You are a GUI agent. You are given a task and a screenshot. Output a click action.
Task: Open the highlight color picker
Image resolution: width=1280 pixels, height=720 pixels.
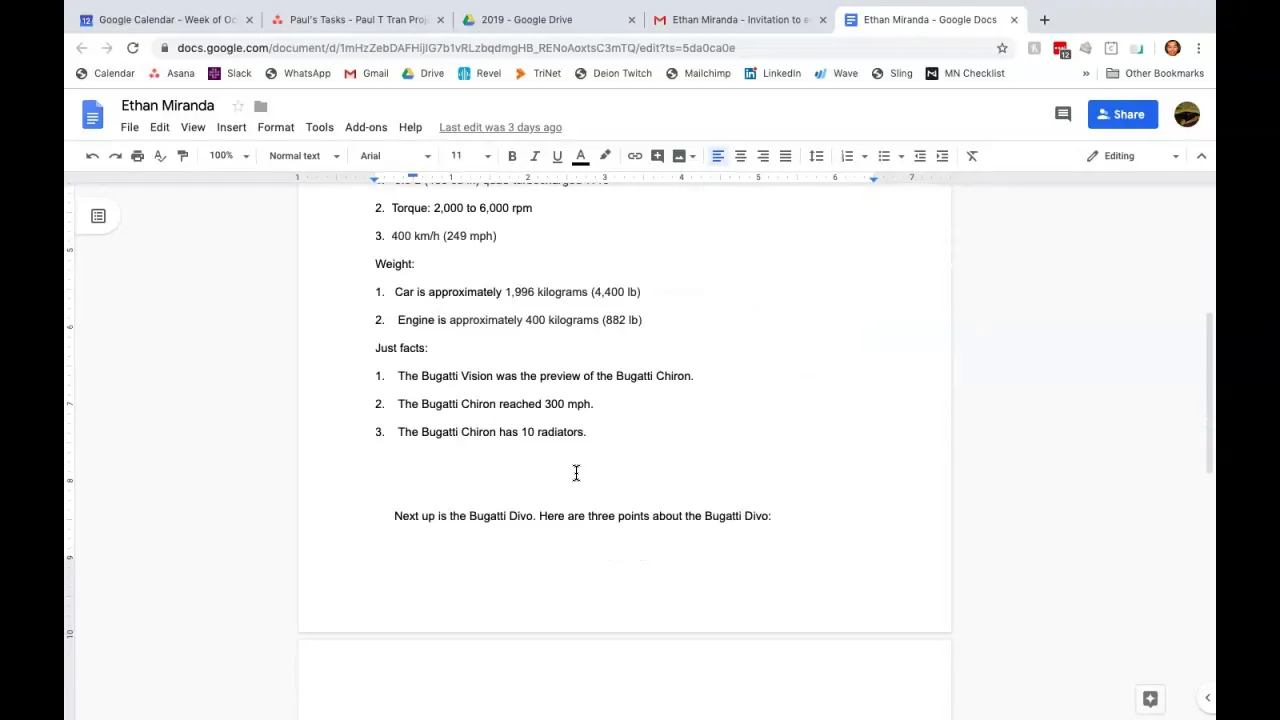pos(605,156)
